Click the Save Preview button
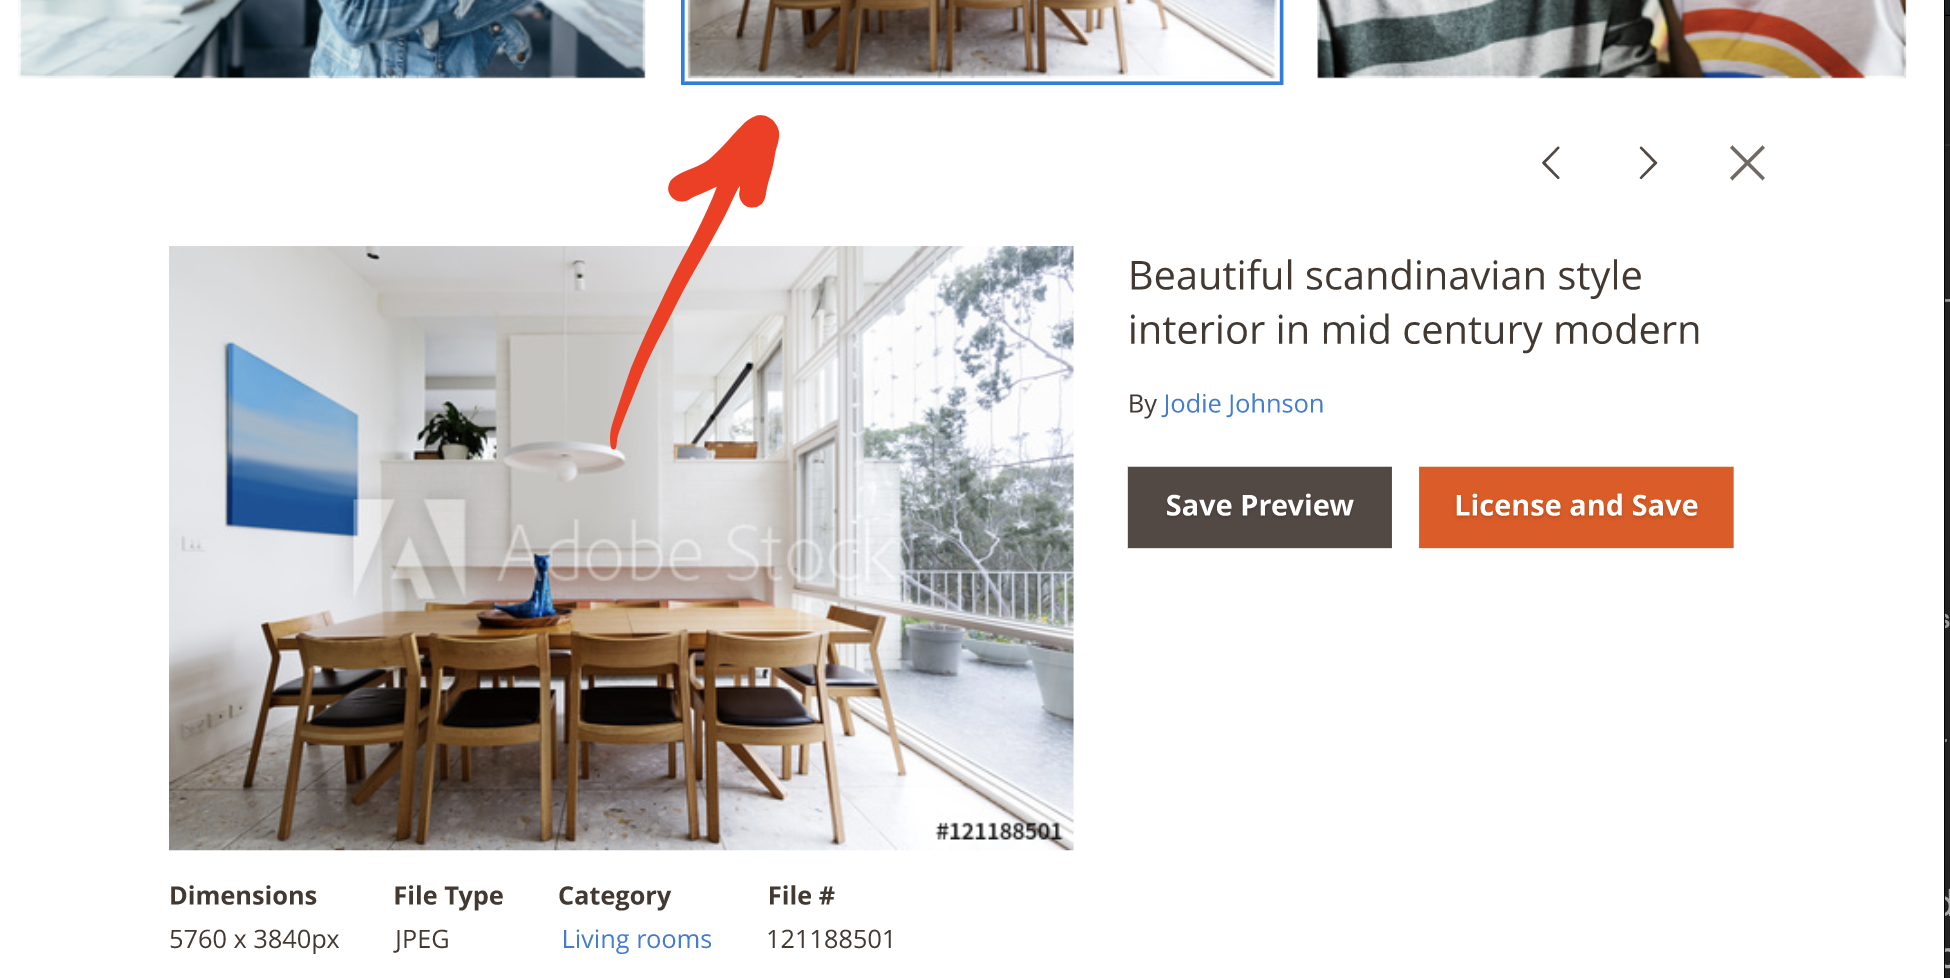 1259,507
